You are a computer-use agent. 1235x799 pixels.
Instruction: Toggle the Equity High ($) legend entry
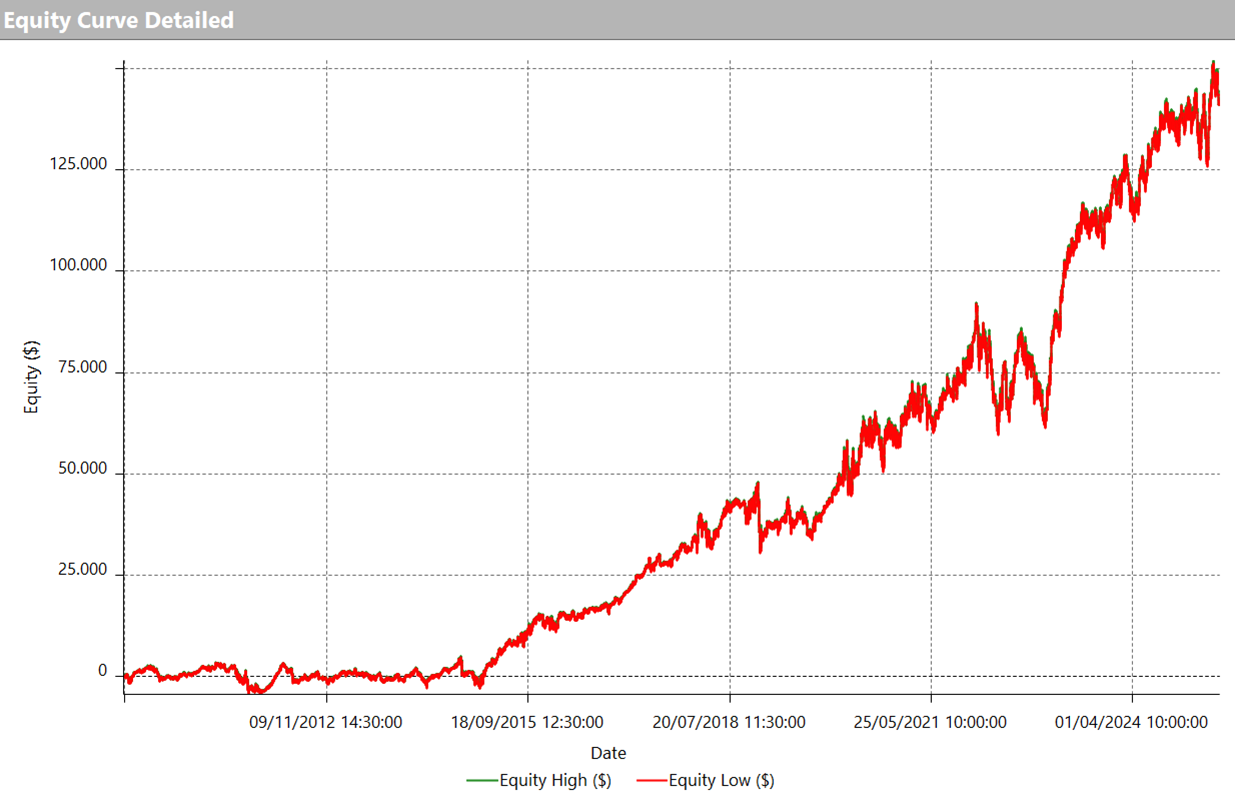pos(555,780)
